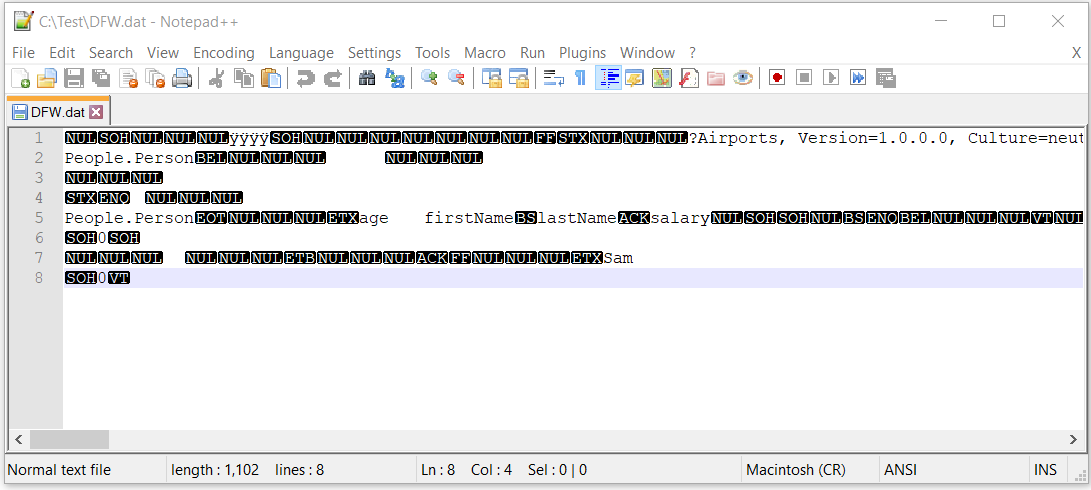The height and width of the screenshot is (490, 1091).
Task: Open the User Defined Language dialog icon
Action: coord(635,78)
